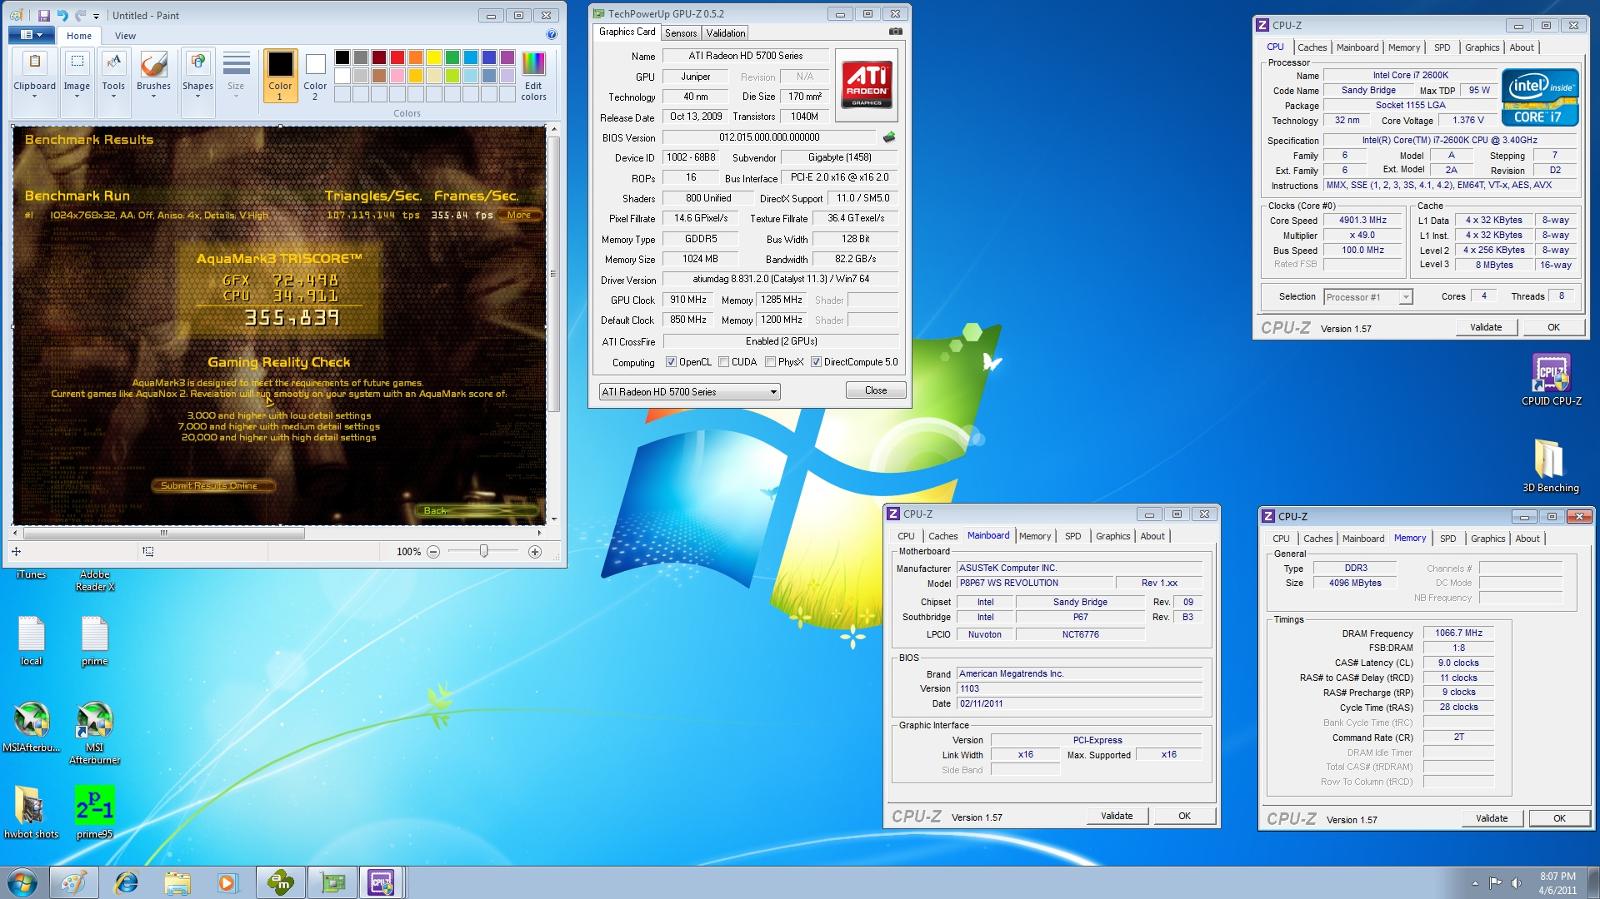Open the Caches tab in the top CPU-Z window
1600x899 pixels.
tap(1312, 47)
